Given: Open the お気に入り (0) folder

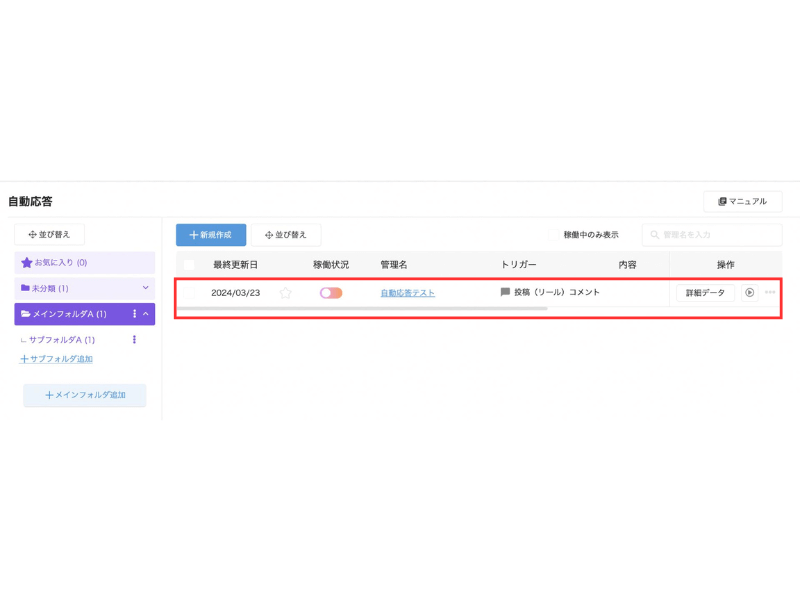Looking at the screenshot, I should pyautogui.click(x=85, y=262).
